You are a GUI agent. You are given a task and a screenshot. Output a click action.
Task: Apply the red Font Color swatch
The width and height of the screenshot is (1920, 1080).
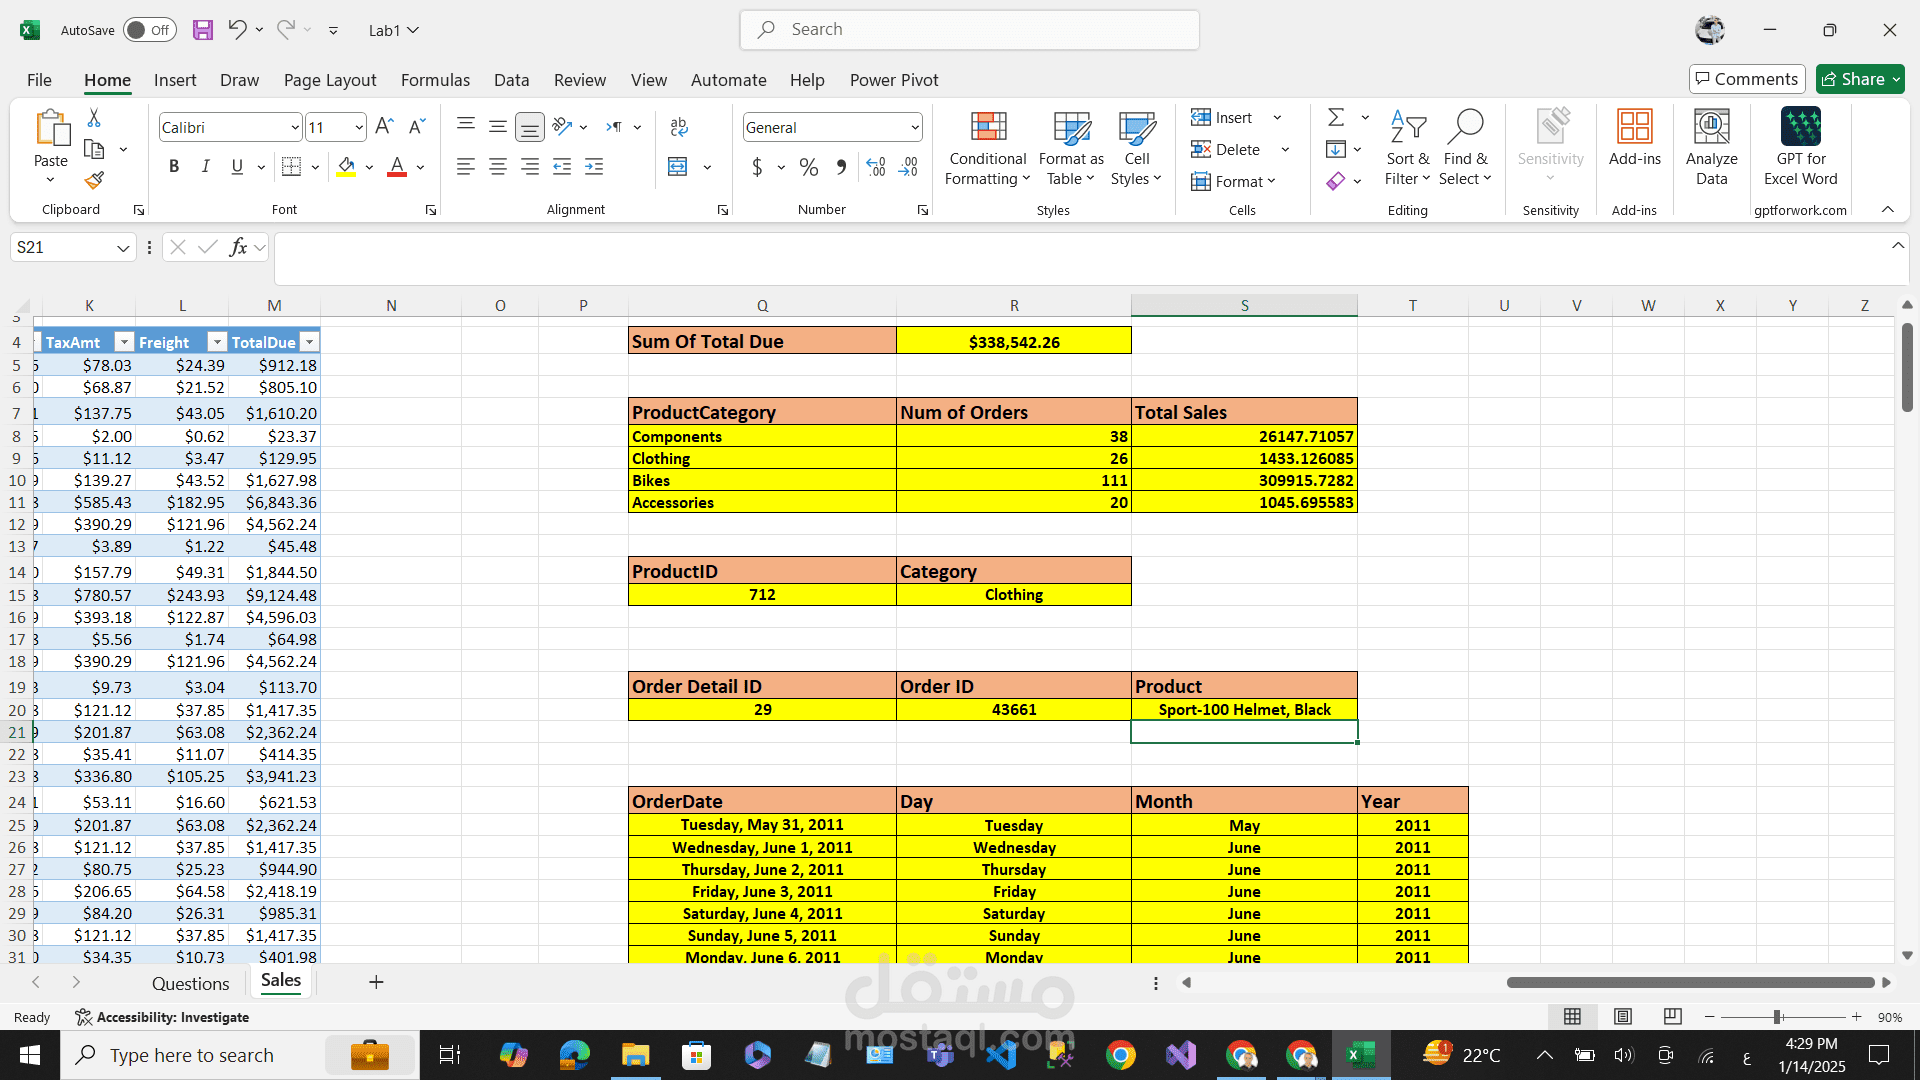397,167
